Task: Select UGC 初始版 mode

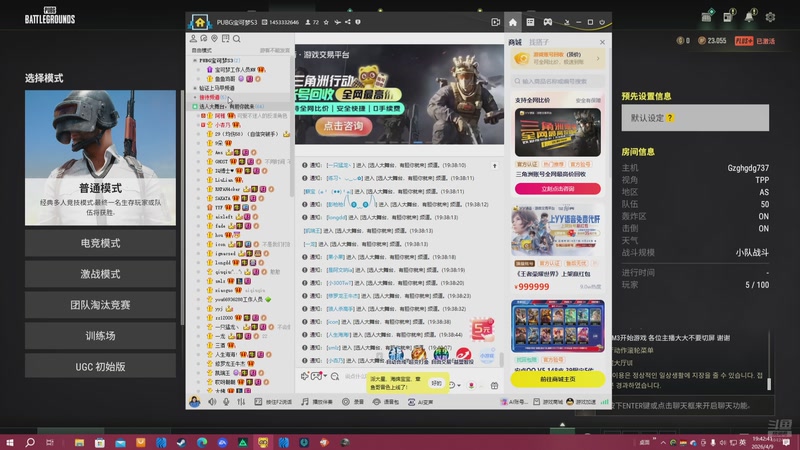Action: pos(101,367)
